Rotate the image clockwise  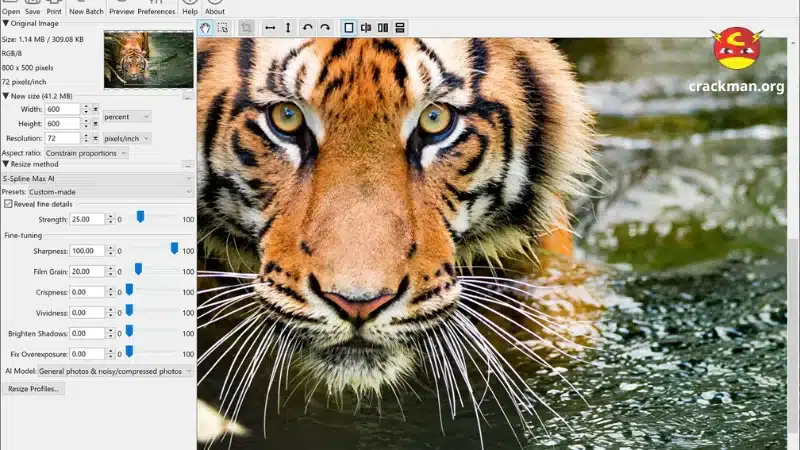click(325, 28)
